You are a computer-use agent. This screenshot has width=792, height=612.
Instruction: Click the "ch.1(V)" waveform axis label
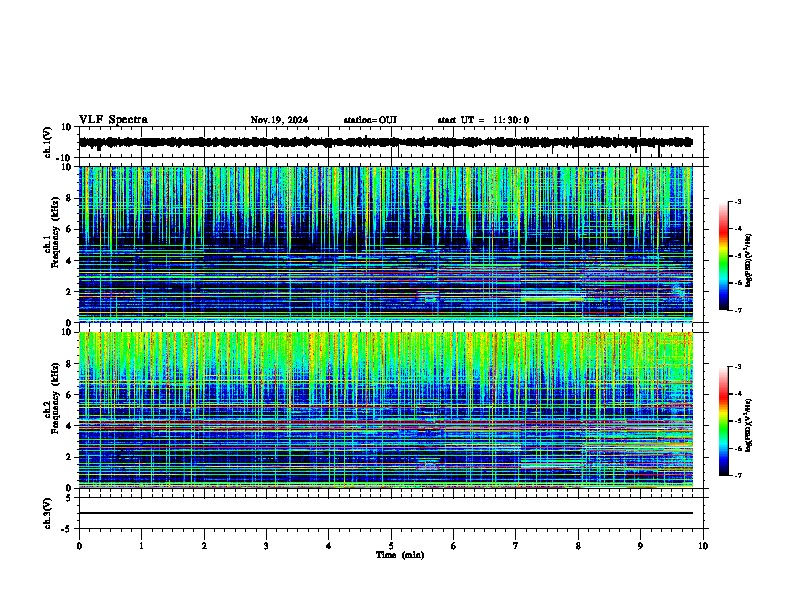(48, 142)
